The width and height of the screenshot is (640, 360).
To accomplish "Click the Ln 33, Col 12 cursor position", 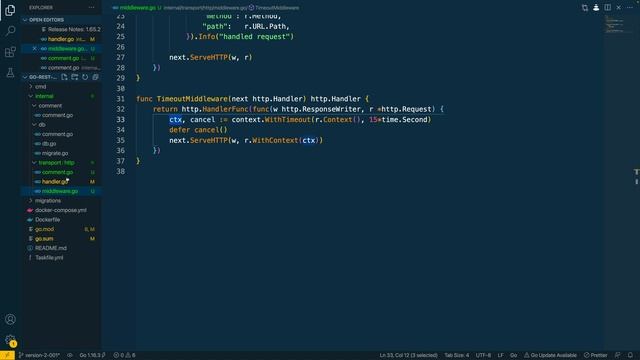I will click(408, 356).
